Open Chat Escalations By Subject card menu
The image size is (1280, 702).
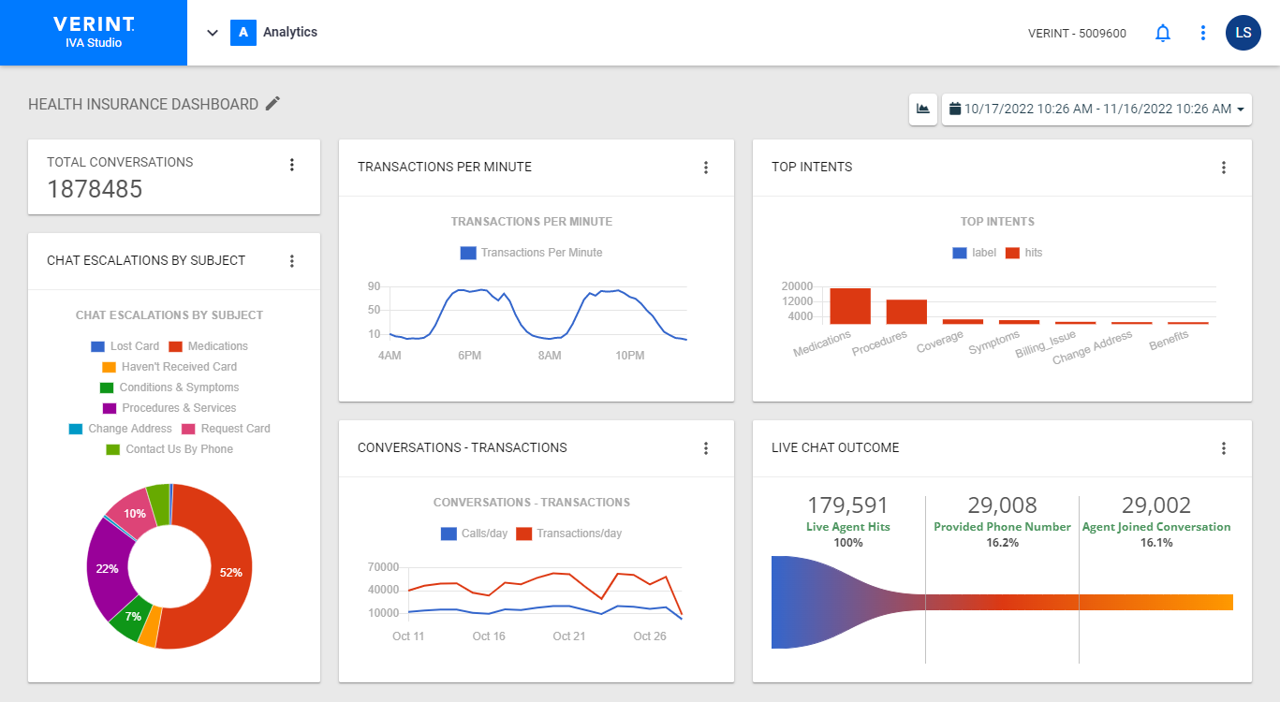[292, 261]
